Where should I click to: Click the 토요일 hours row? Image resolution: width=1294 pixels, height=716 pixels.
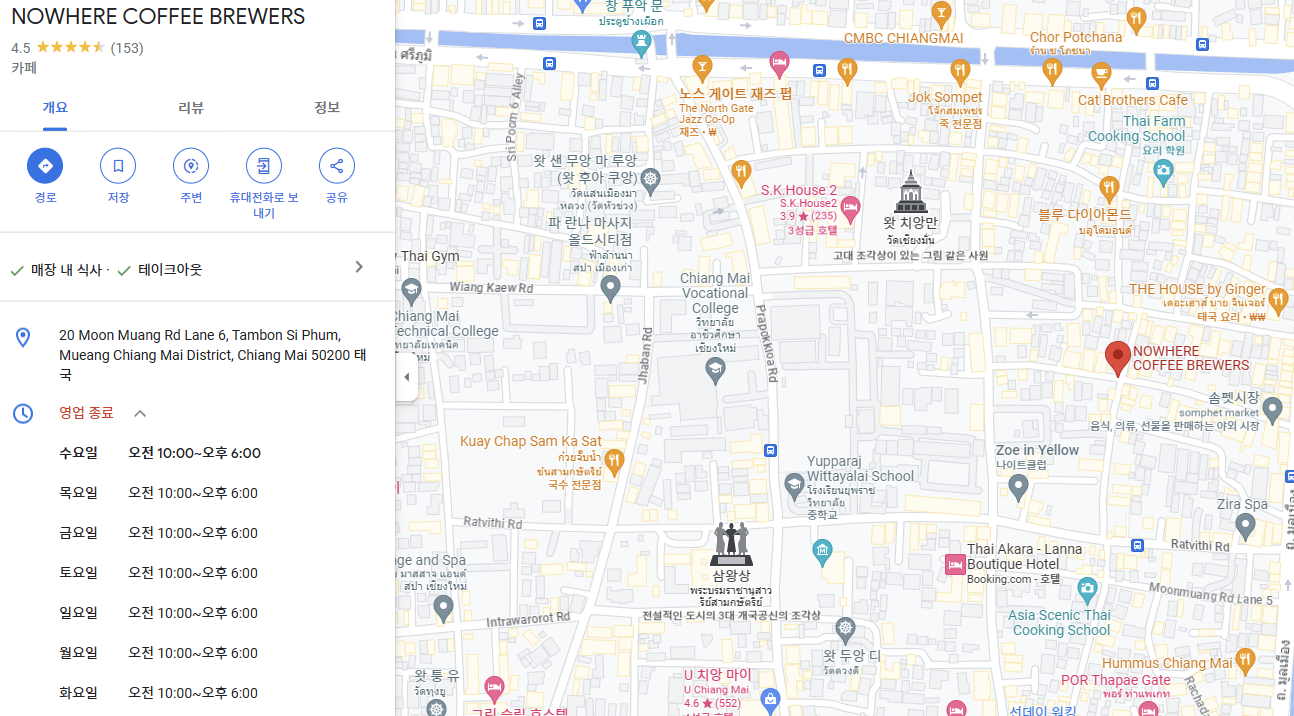click(160, 573)
